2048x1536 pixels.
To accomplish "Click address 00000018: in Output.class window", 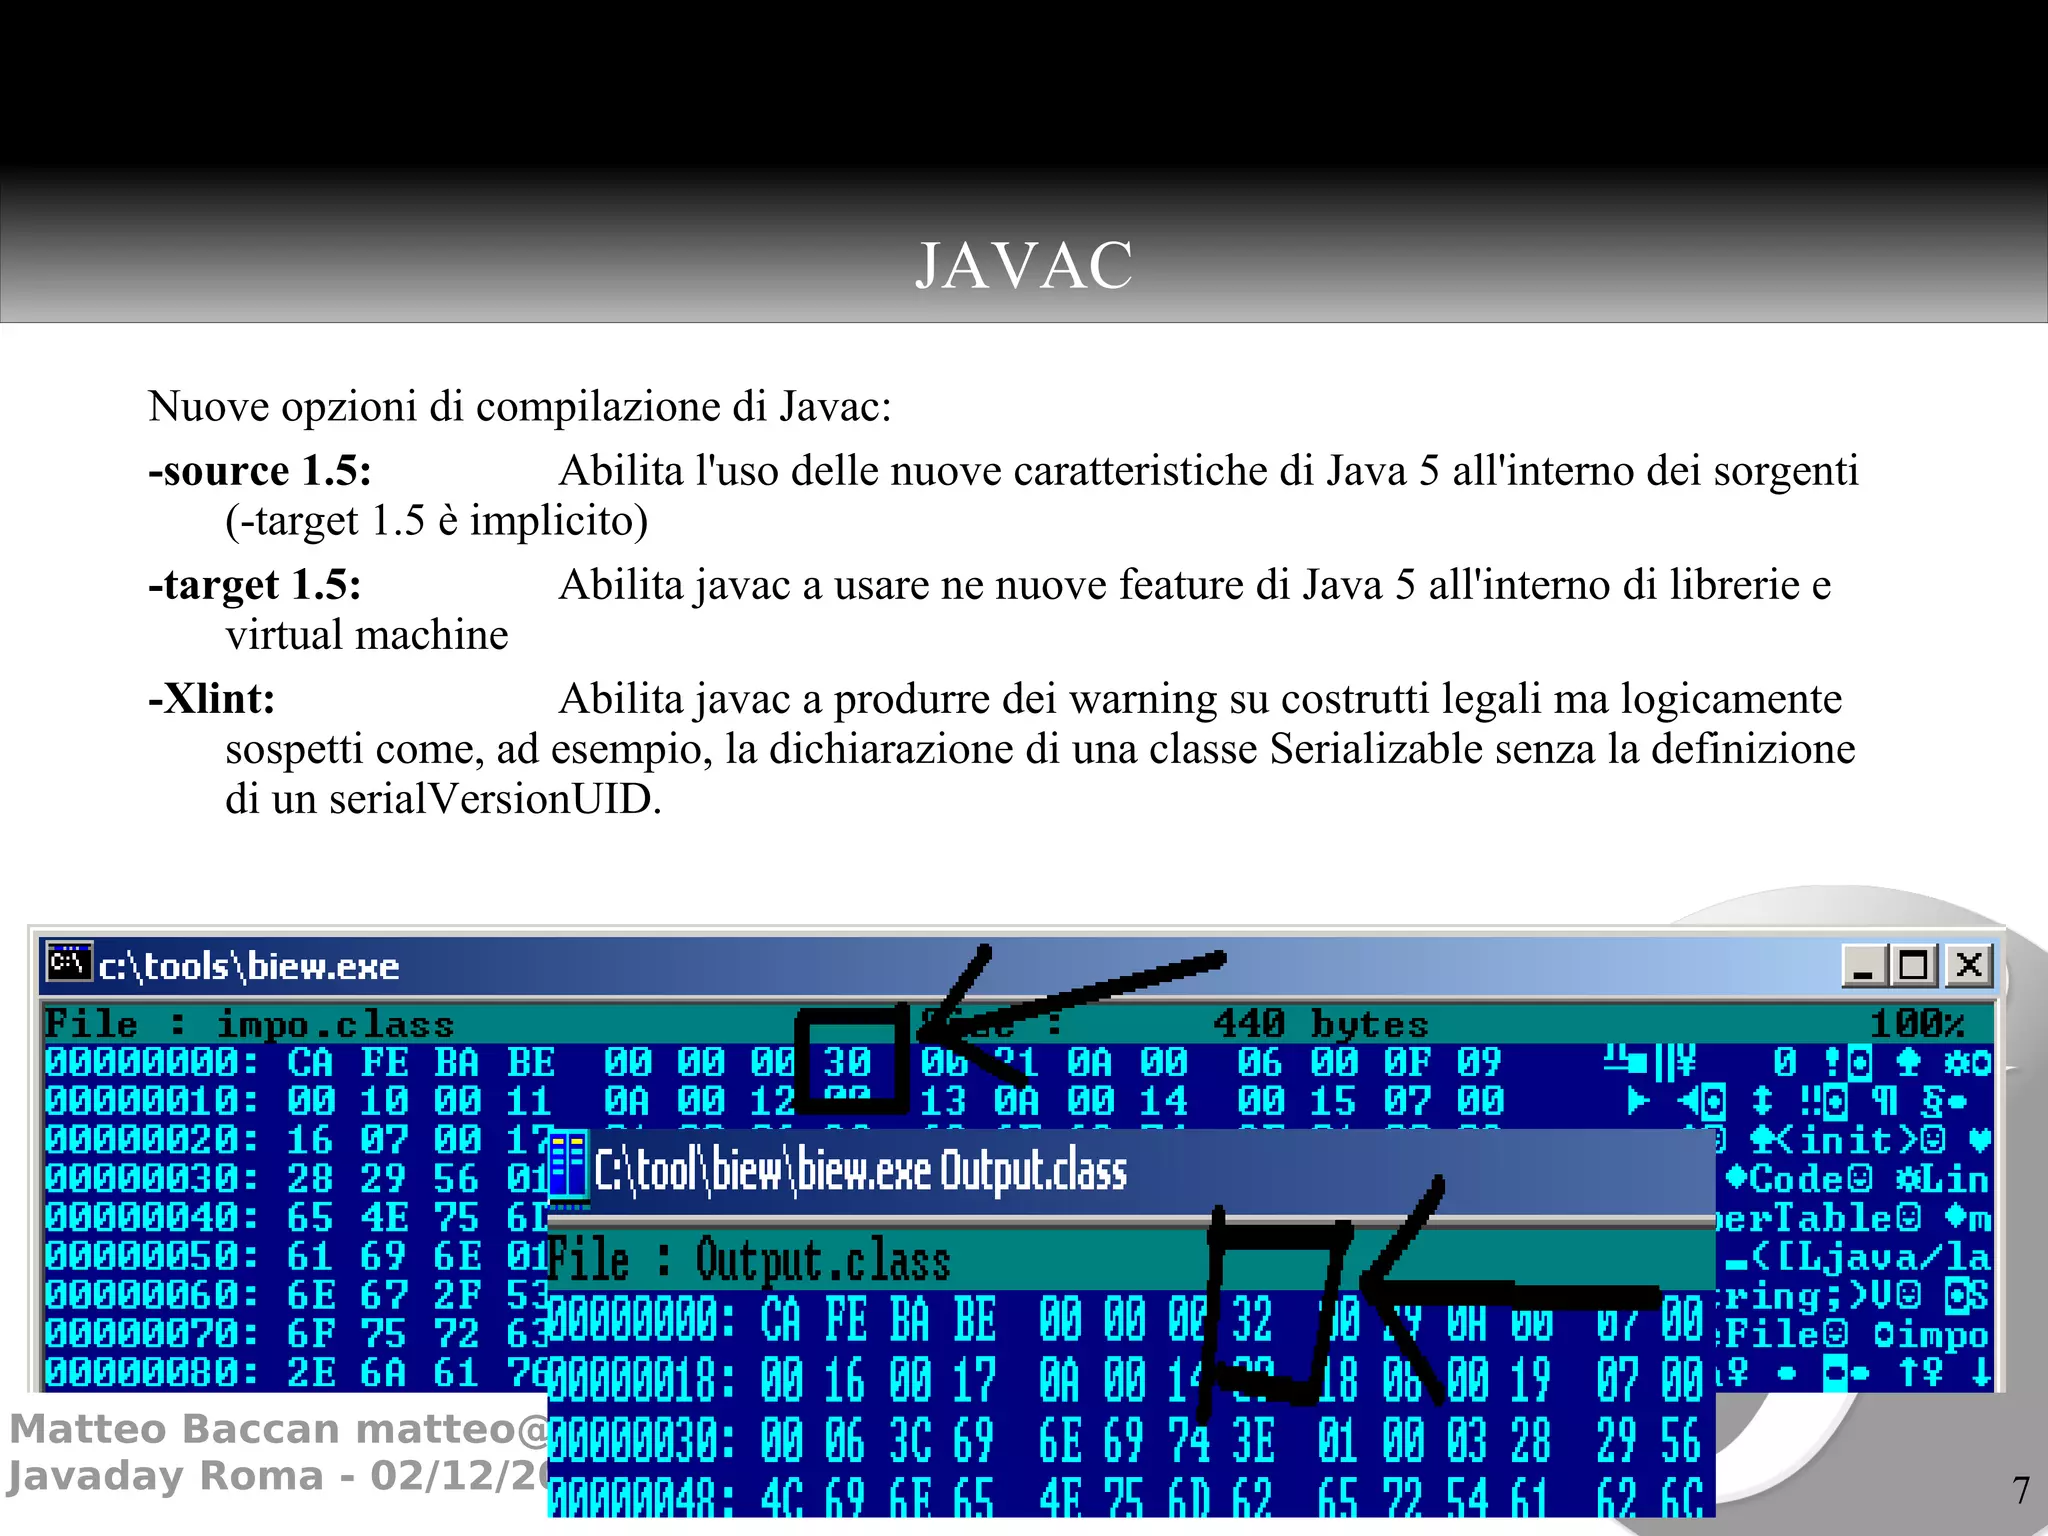I will point(643,1381).
